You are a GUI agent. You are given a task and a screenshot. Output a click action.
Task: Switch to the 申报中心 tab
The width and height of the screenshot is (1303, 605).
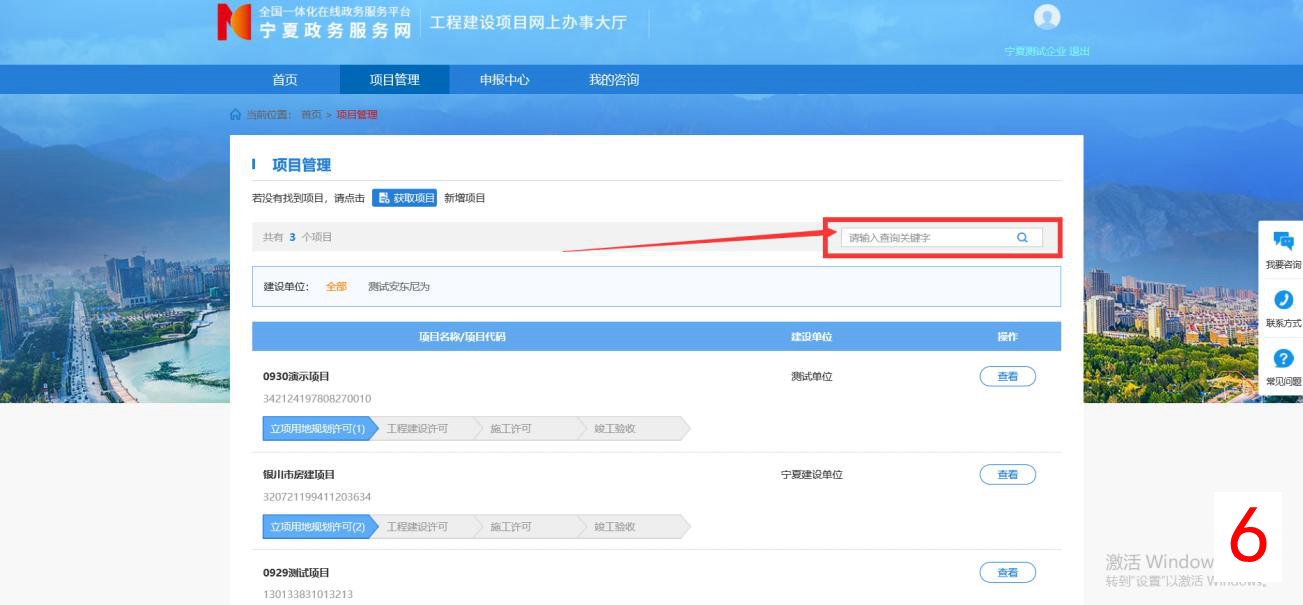pyautogui.click(x=504, y=80)
